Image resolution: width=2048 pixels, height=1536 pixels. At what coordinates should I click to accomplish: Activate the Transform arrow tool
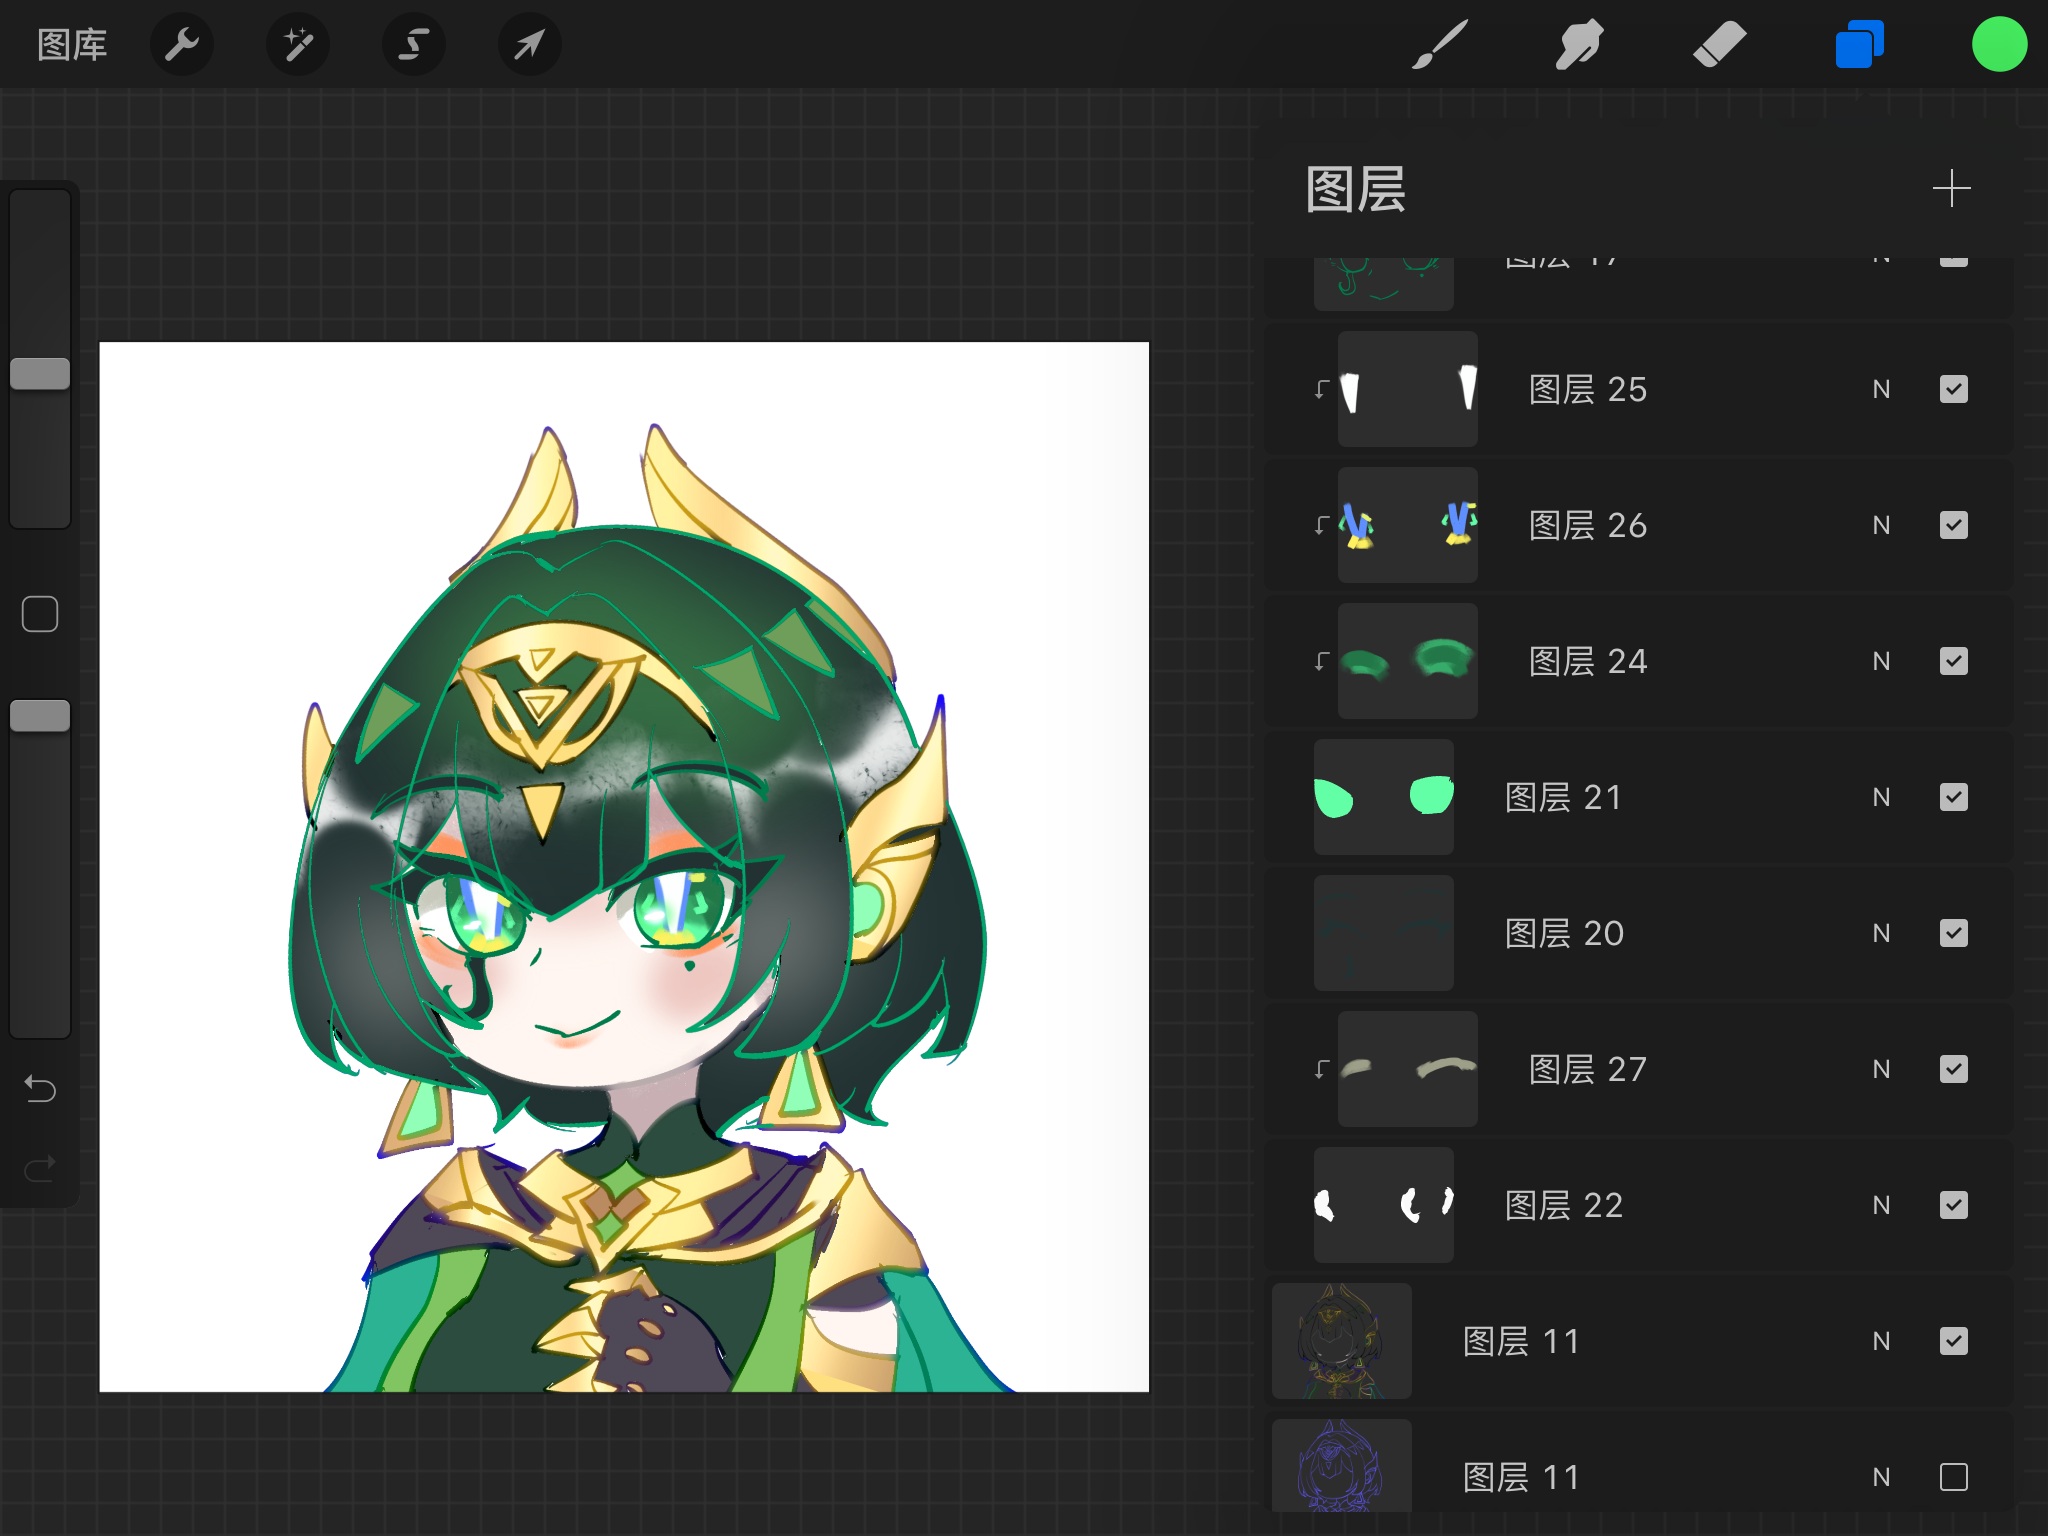[x=530, y=45]
